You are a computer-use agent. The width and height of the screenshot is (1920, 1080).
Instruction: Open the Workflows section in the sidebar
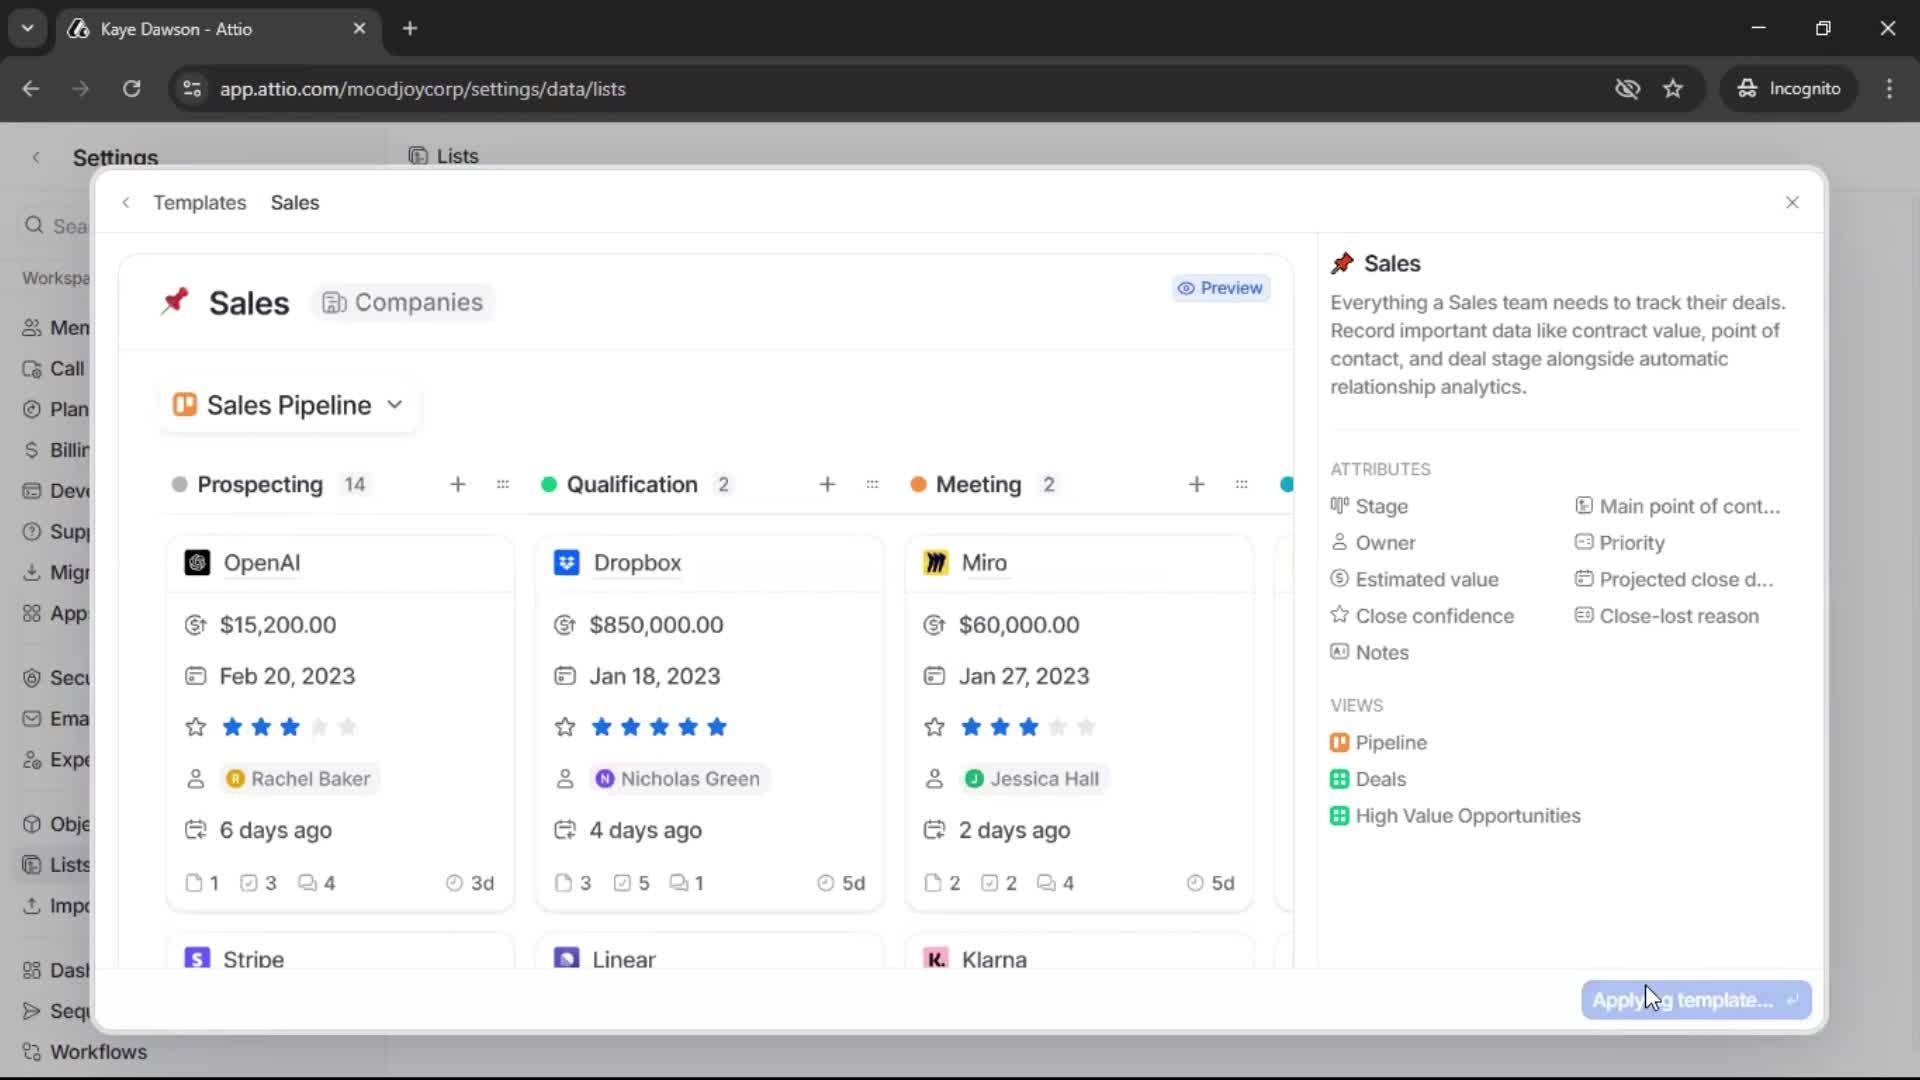tap(100, 1051)
